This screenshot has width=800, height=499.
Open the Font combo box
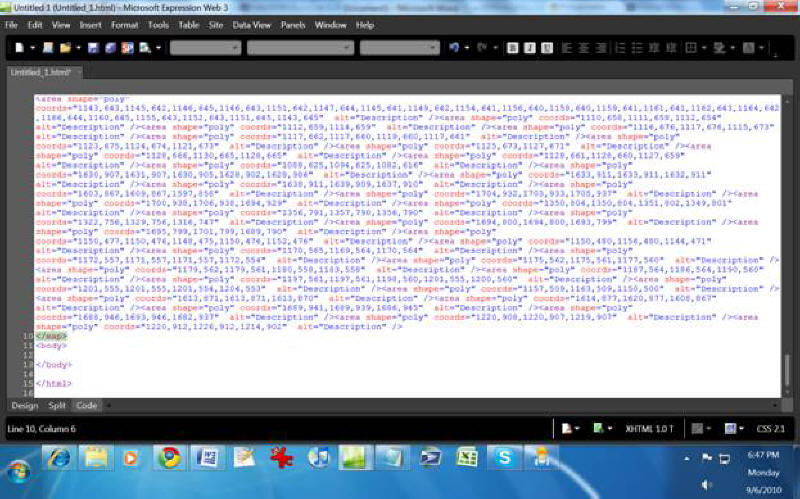[x=300, y=47]
